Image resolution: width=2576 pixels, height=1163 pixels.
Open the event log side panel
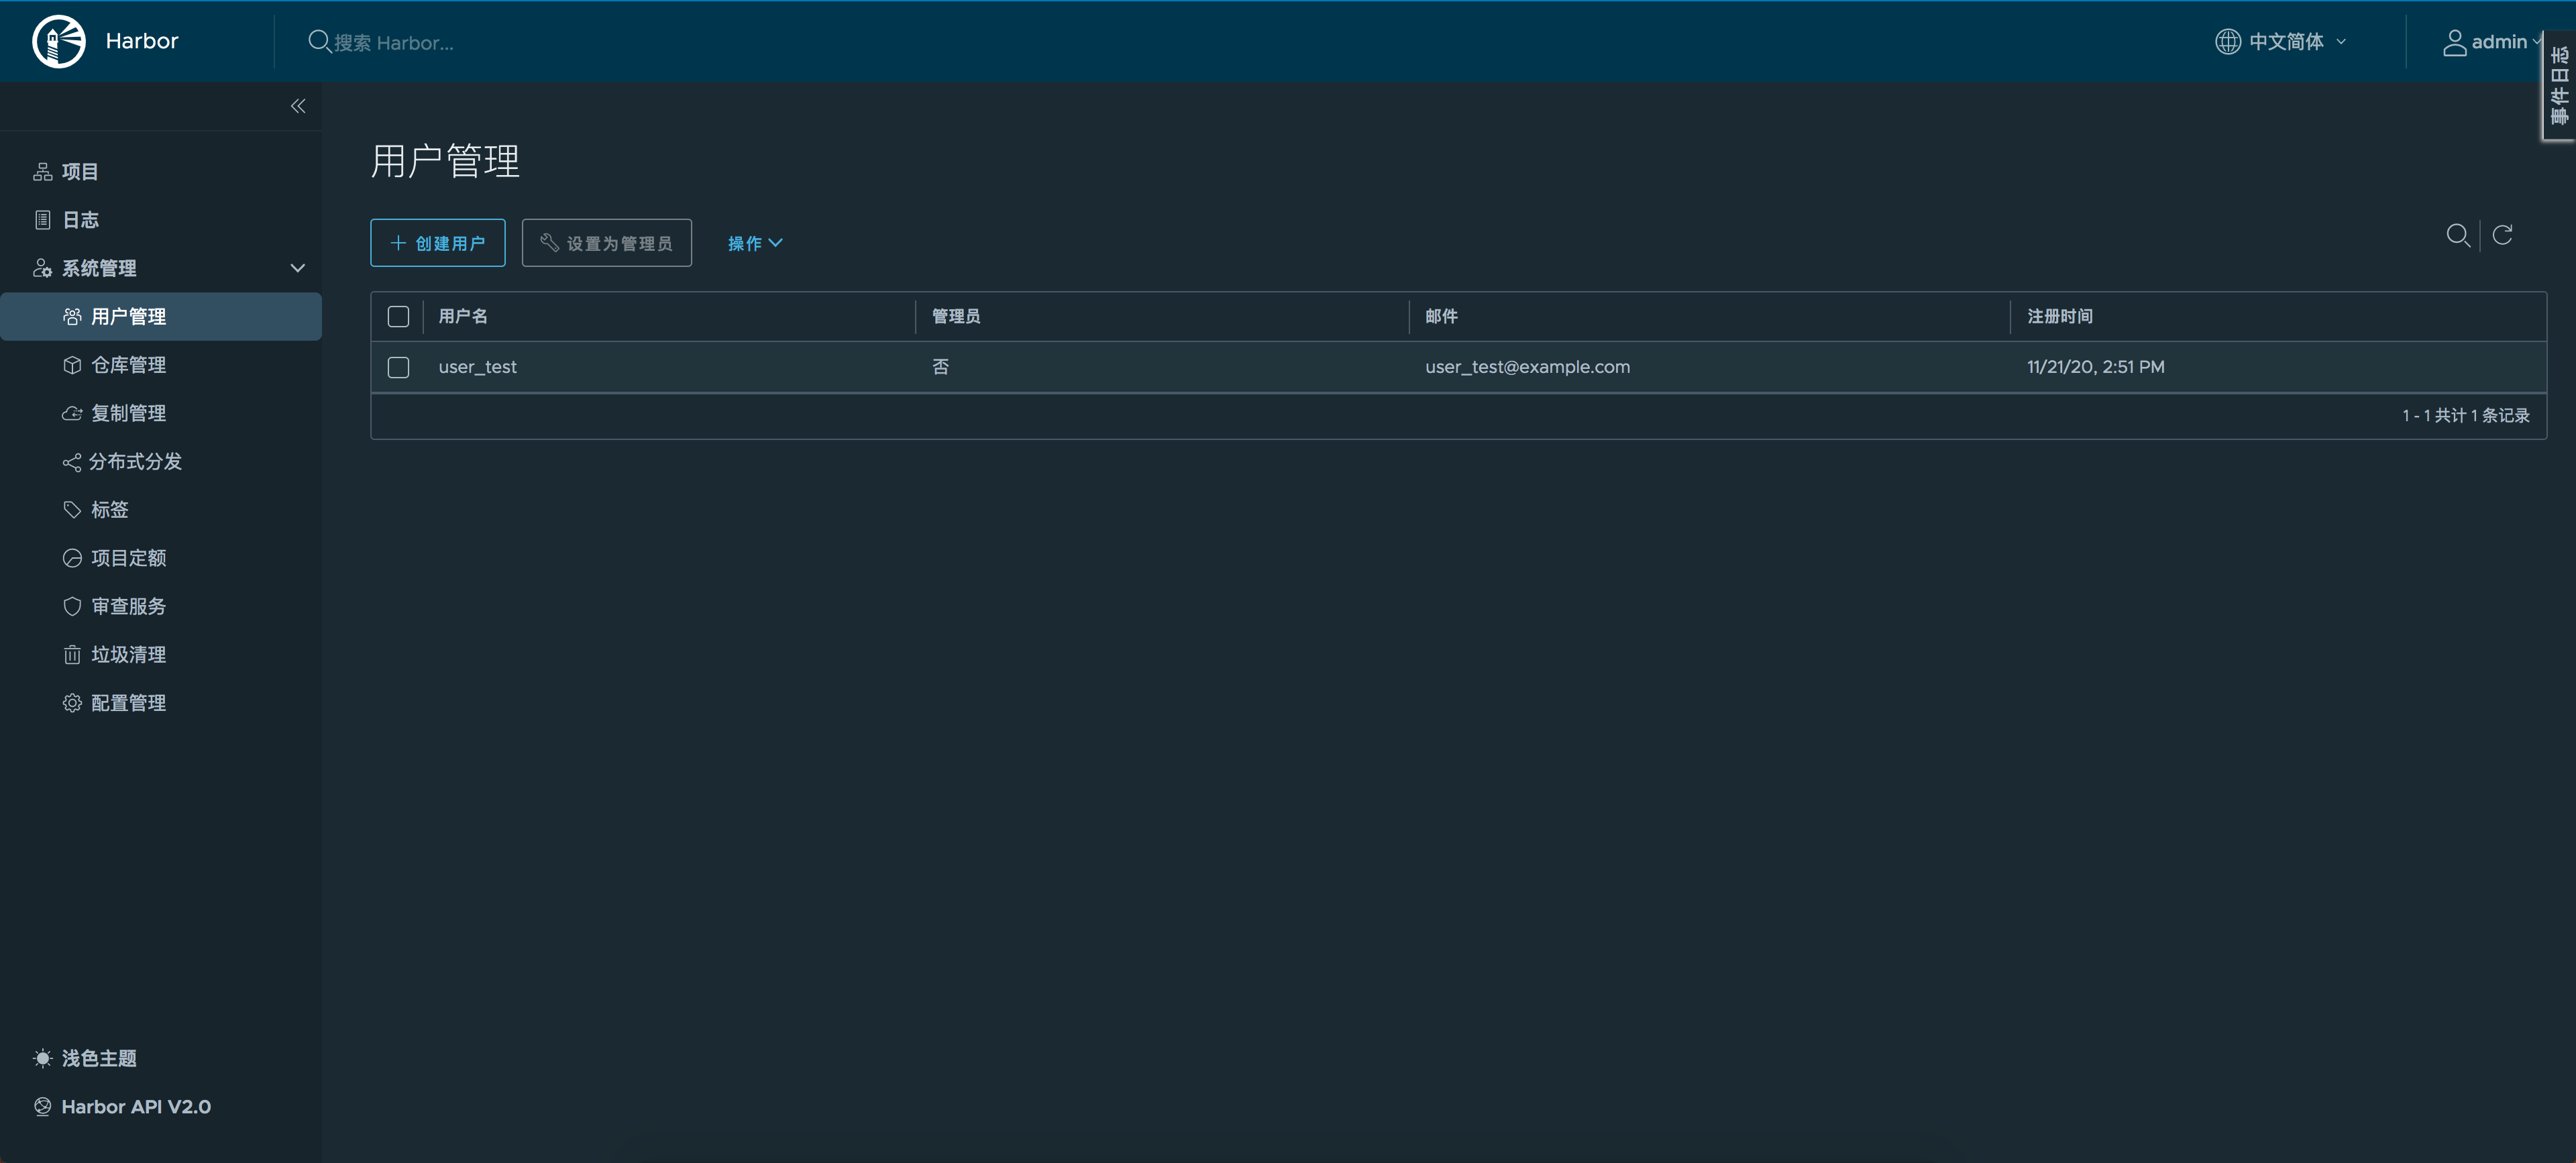[2560, 87]
